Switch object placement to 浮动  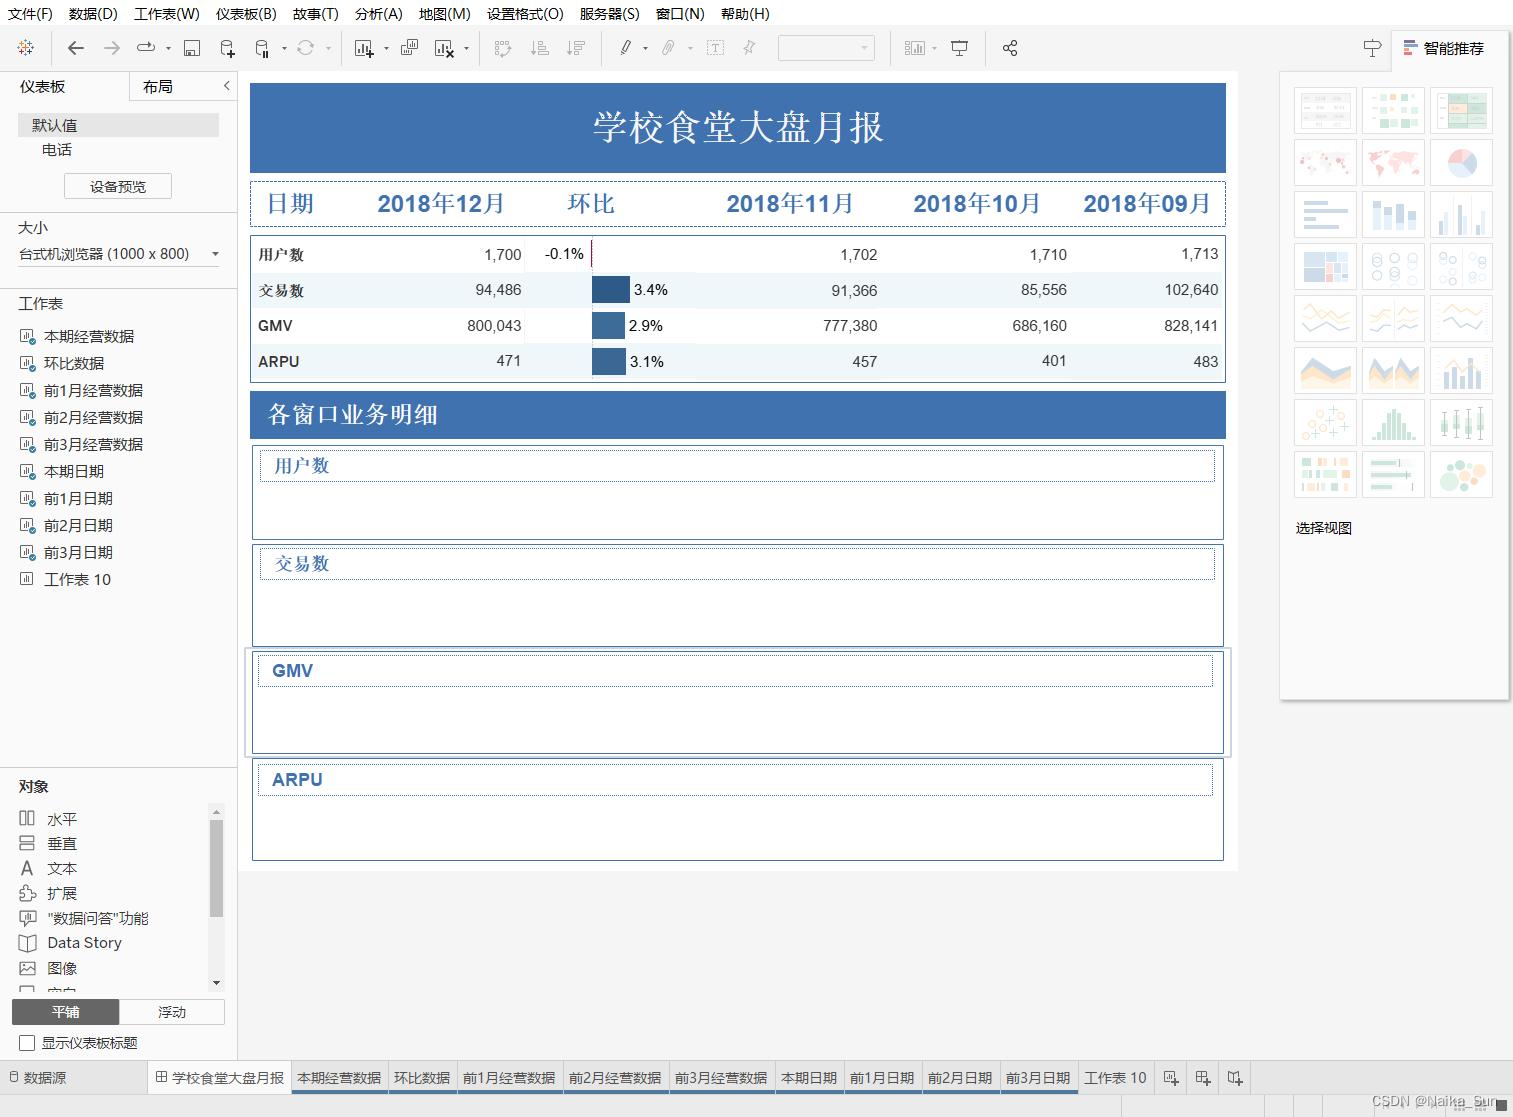tap(172, 1012)
